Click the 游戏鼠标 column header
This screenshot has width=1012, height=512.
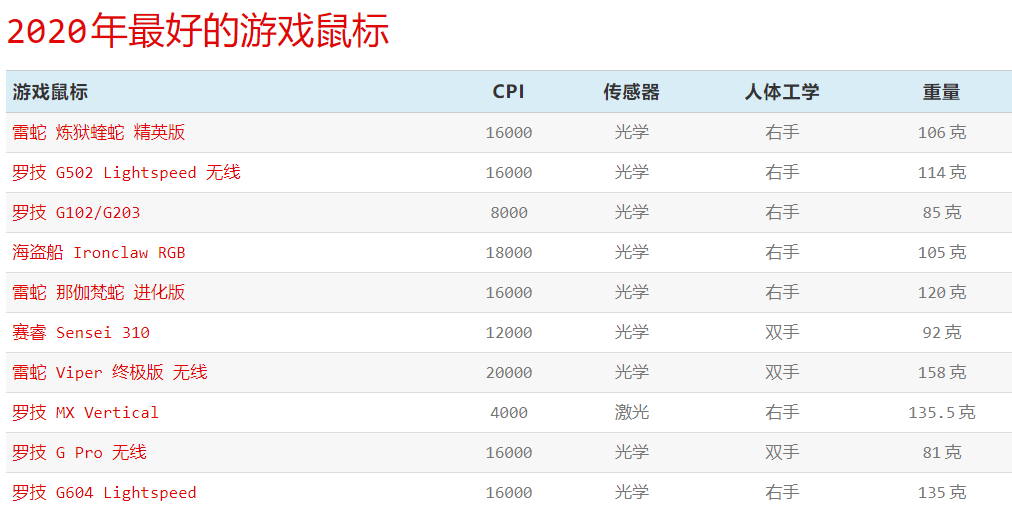(x=50, y=92)
